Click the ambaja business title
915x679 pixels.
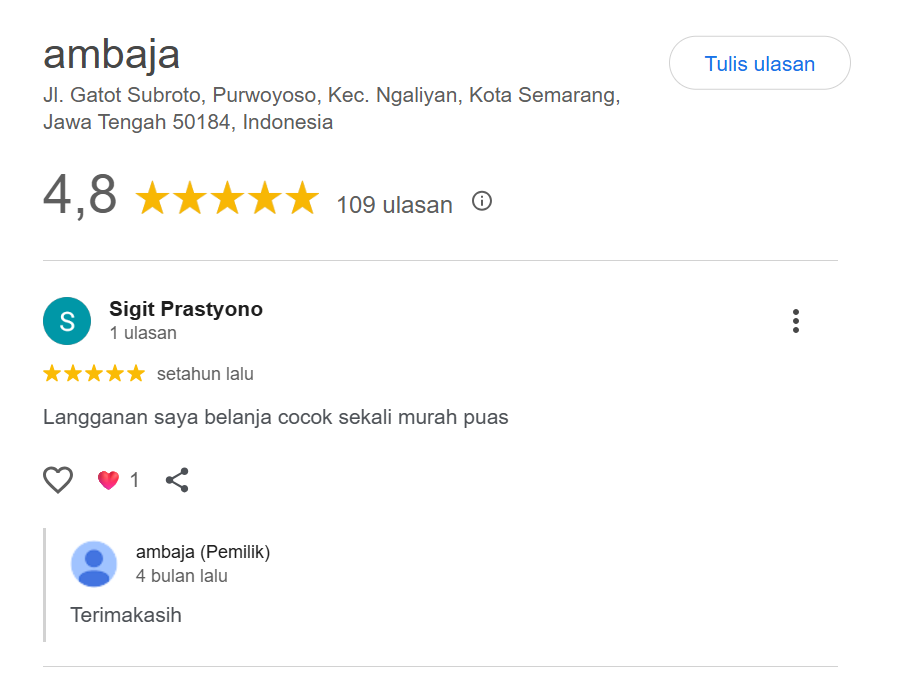coord(111,54)
